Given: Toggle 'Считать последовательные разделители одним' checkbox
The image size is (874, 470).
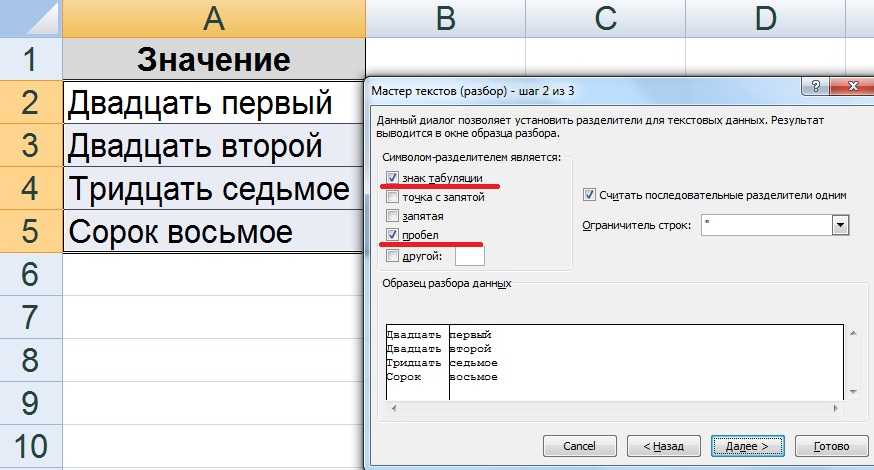Looking at the screenshot, I should click(x=589, y=195).
